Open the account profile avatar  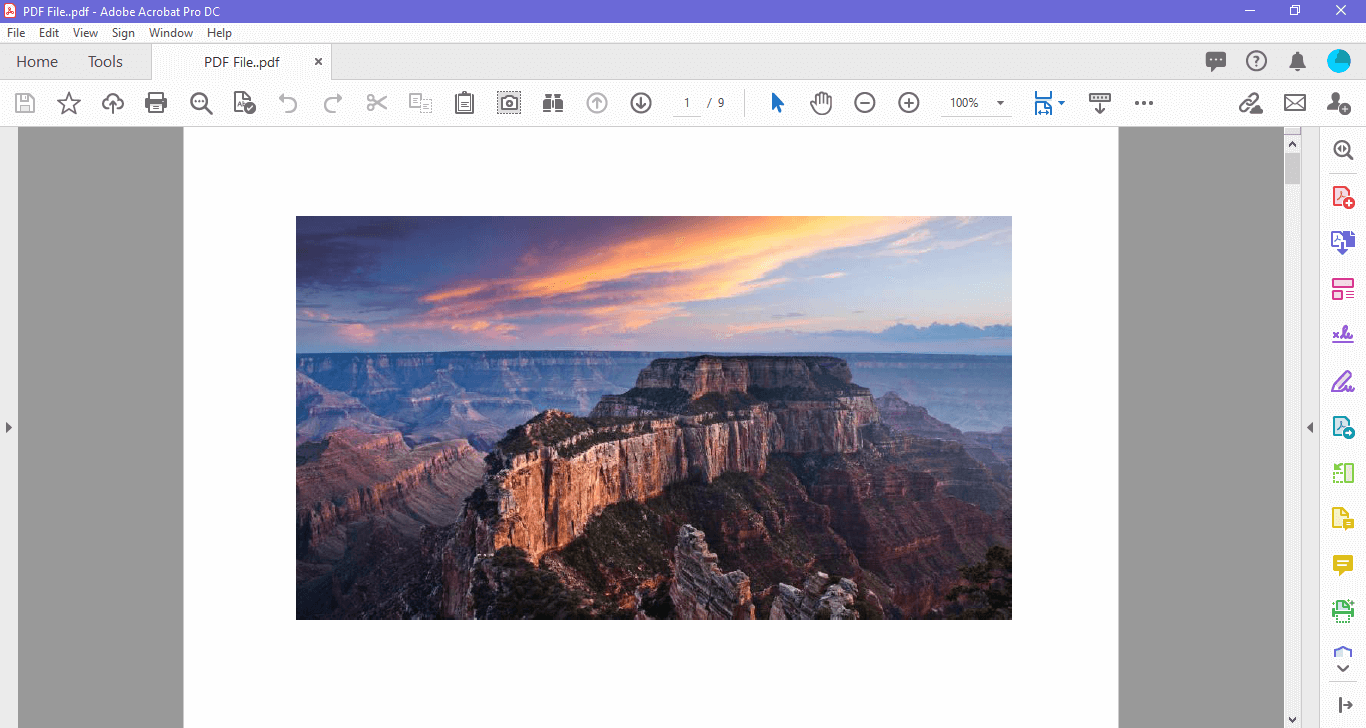[1339, 62]
